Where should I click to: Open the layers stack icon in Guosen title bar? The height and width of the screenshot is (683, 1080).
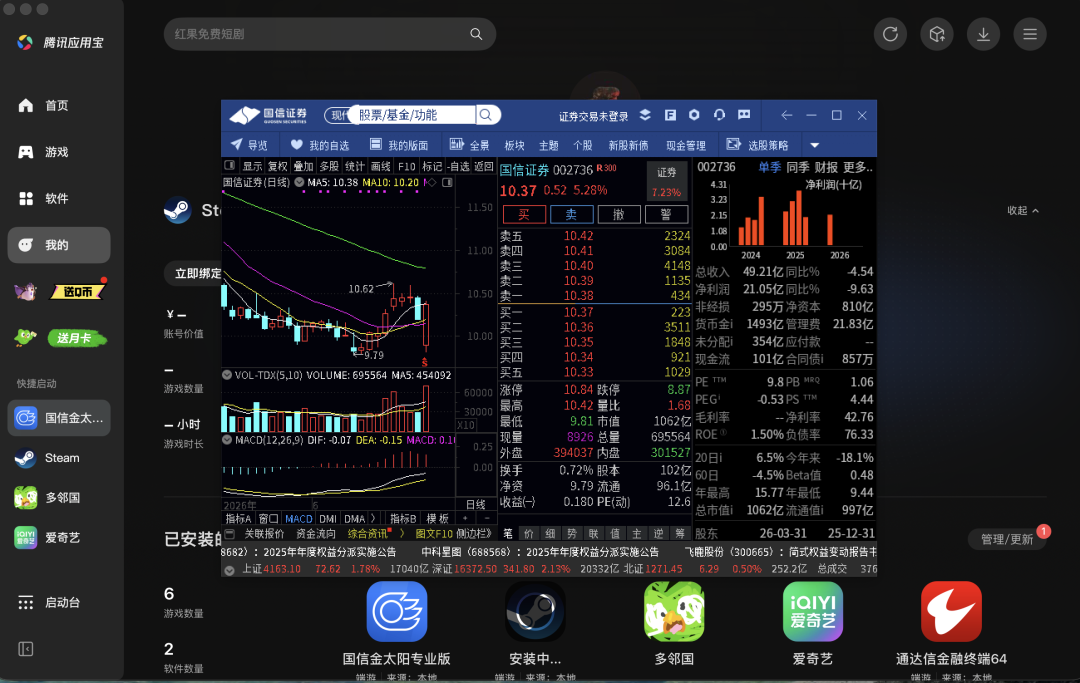[x=645, y=115]
